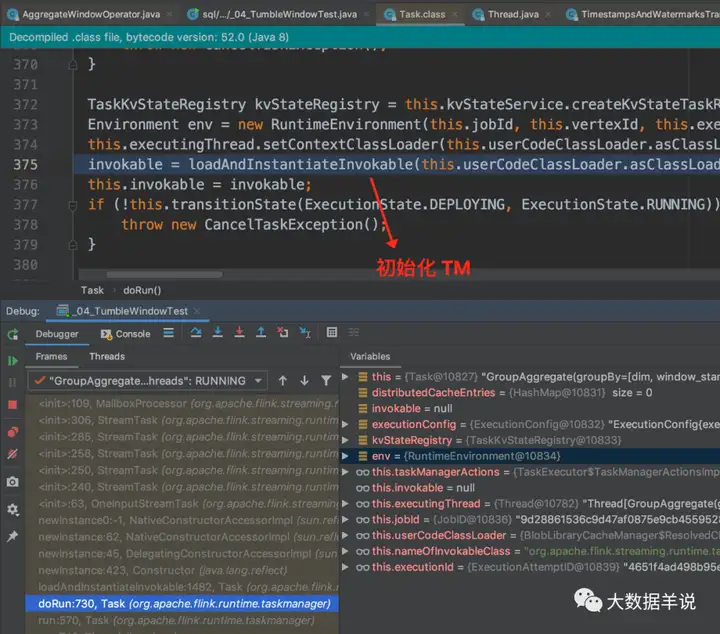Screen dimensions: 720x634
Task: Click the Step Over debugger icon
Action: pos(195,333)
